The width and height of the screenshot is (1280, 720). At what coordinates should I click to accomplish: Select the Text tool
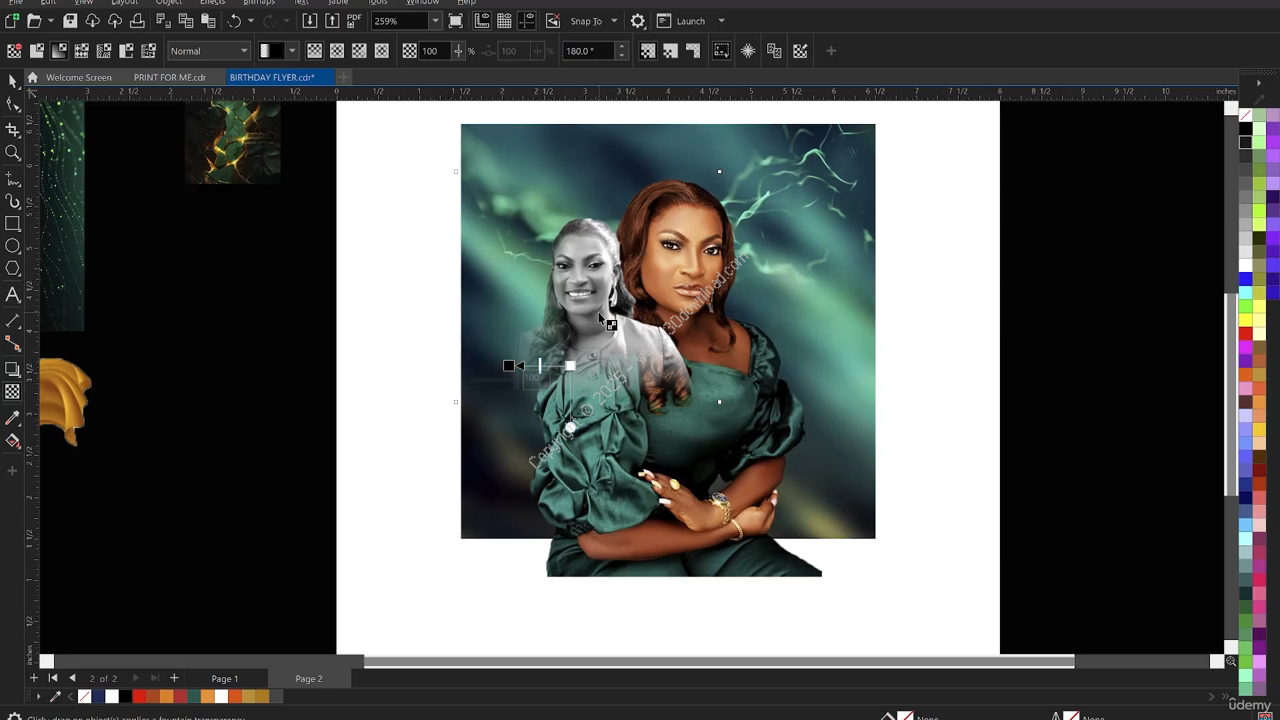(x=12, y=294)
